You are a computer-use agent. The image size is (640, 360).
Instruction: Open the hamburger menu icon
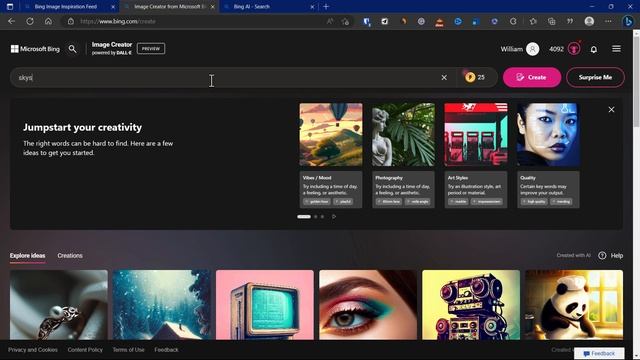pyautogui.click(x=616, y=49)
